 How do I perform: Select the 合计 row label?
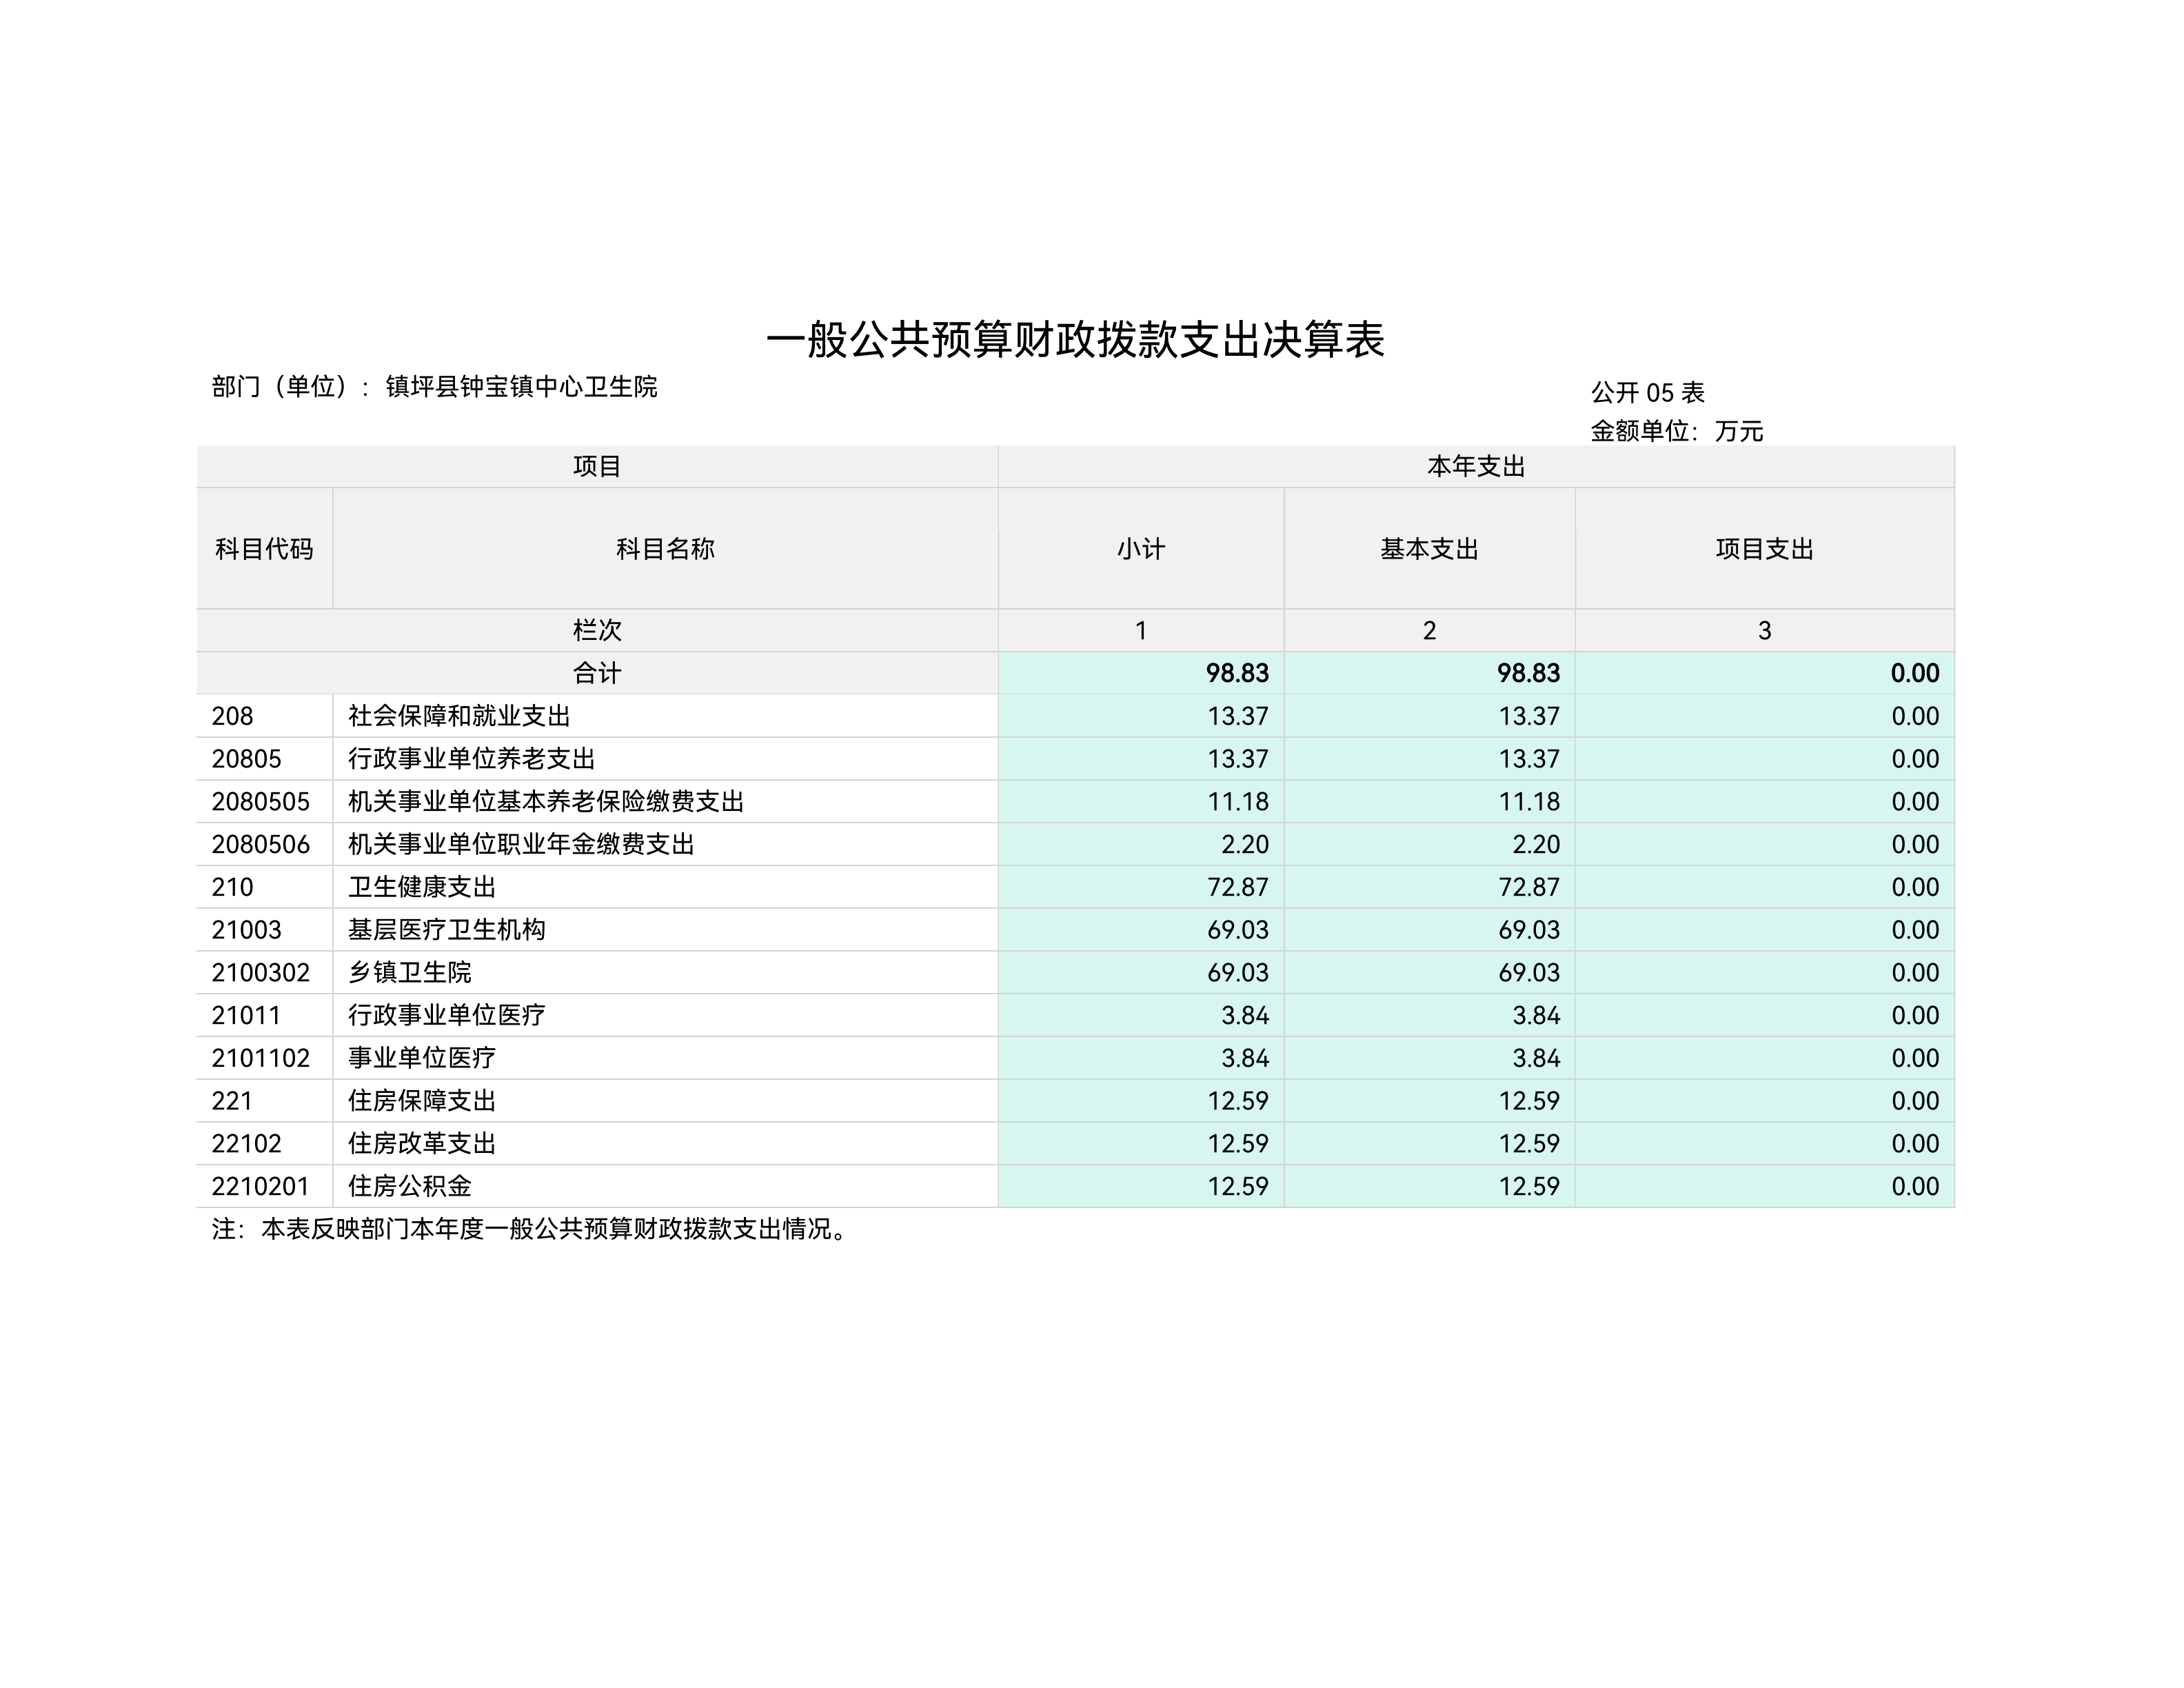coord(597,673)
